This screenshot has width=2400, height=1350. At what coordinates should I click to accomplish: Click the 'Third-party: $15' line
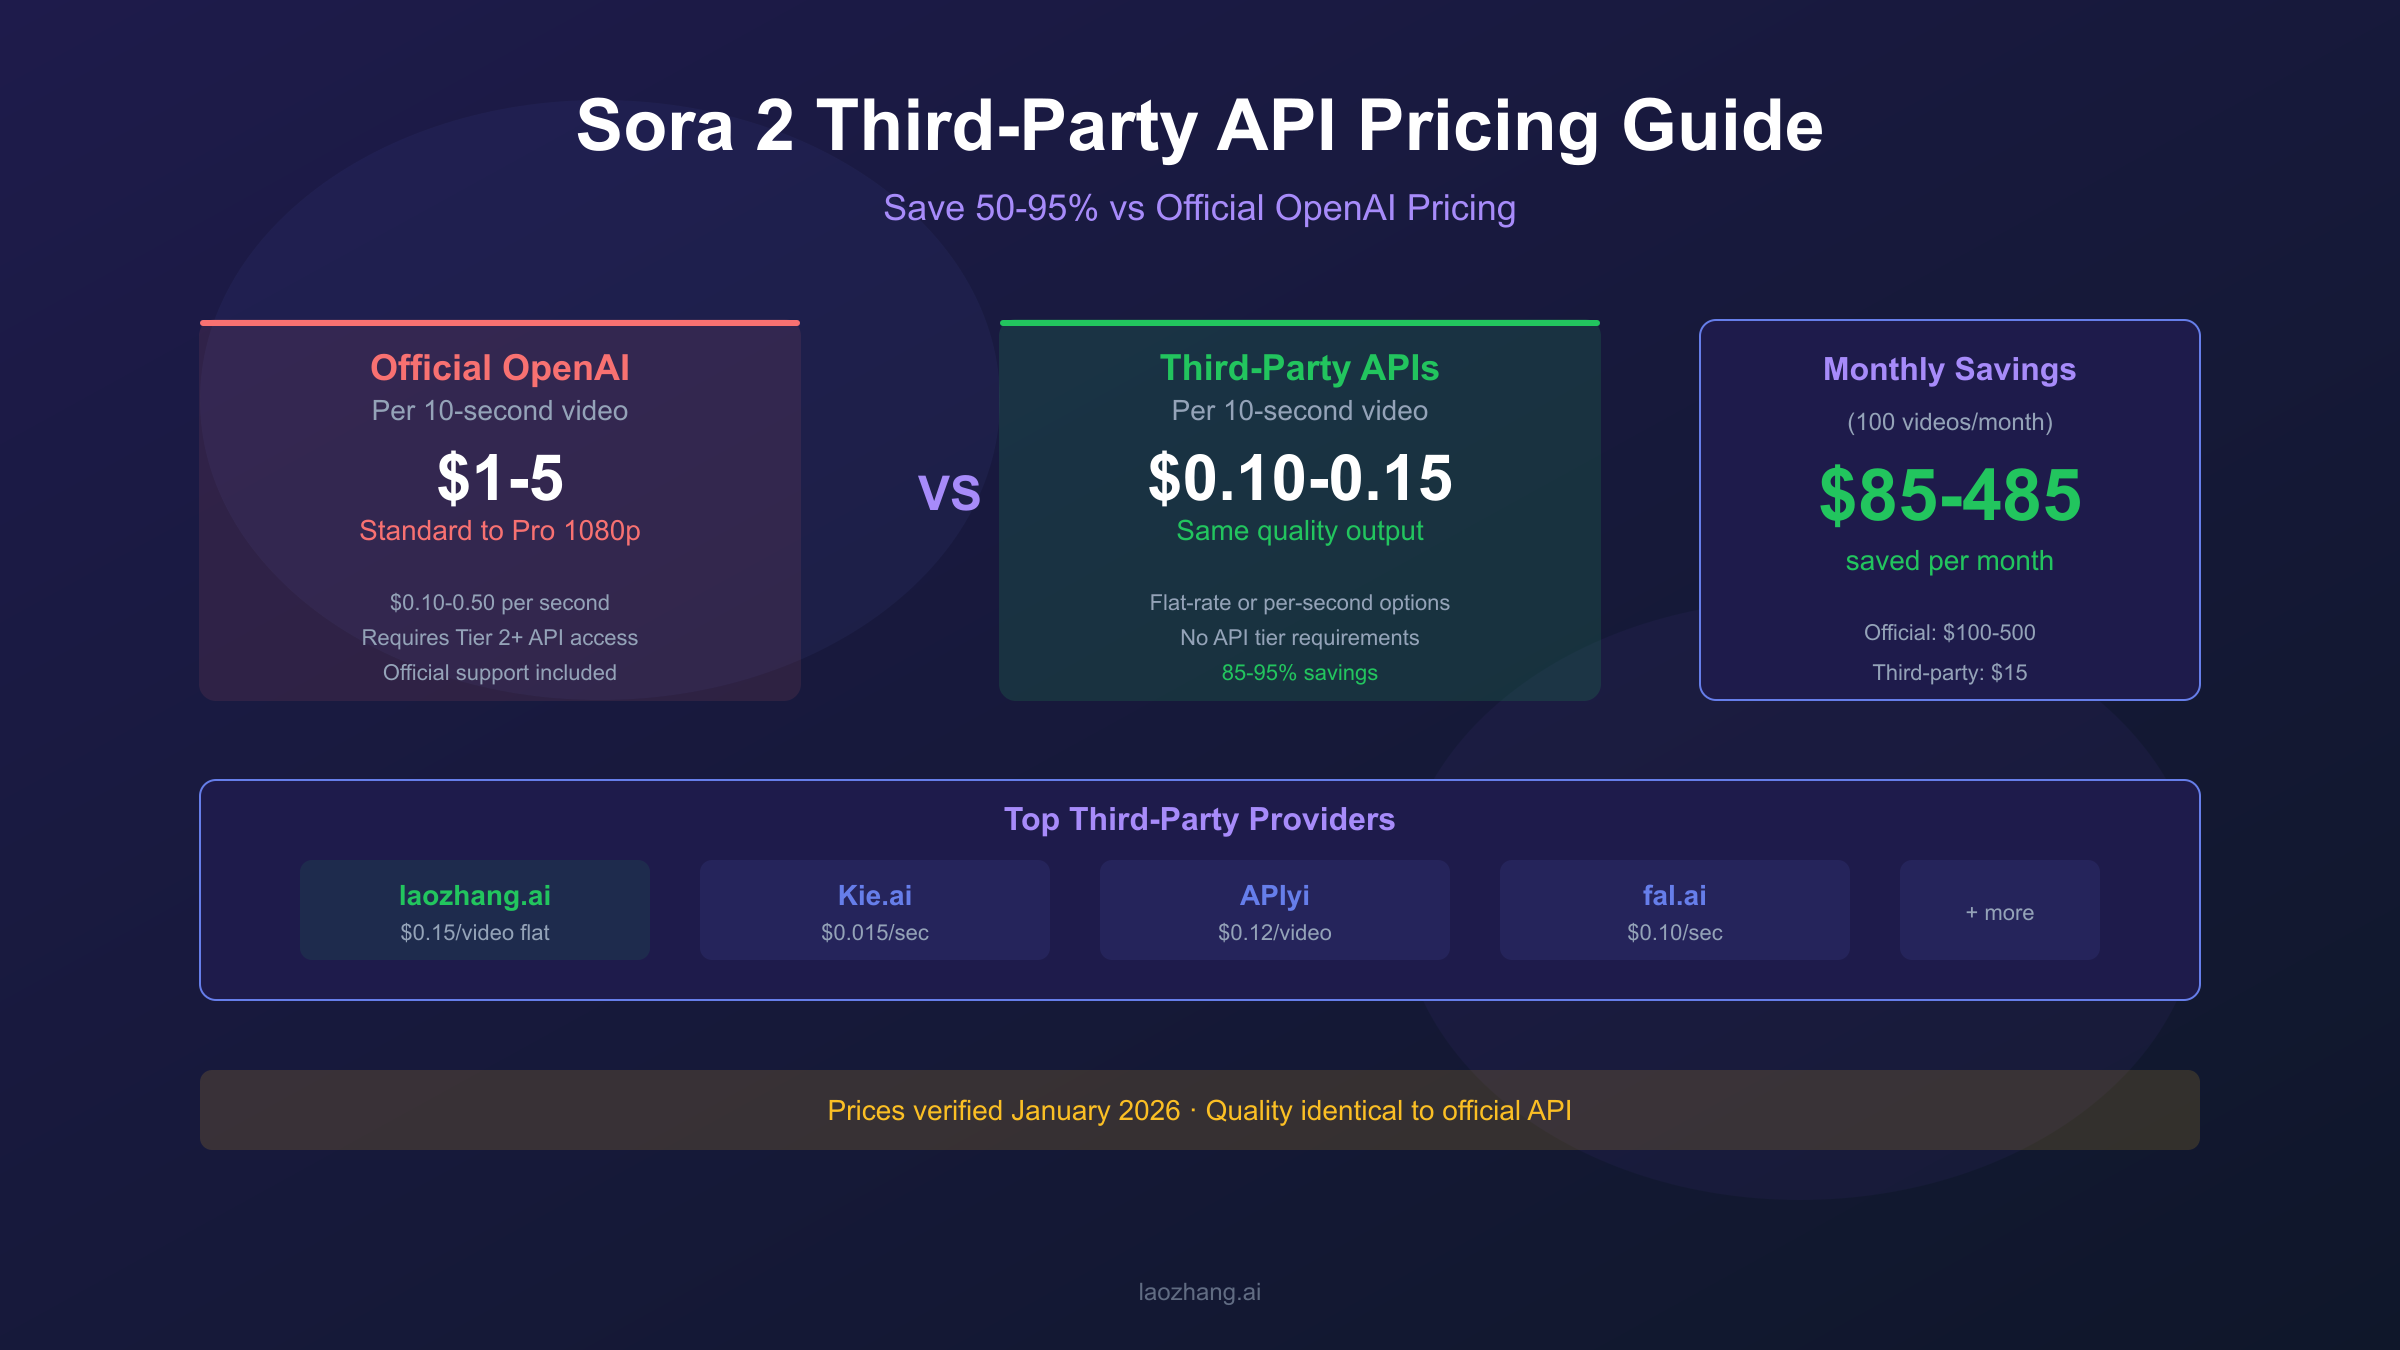[x=1949, y=673]
